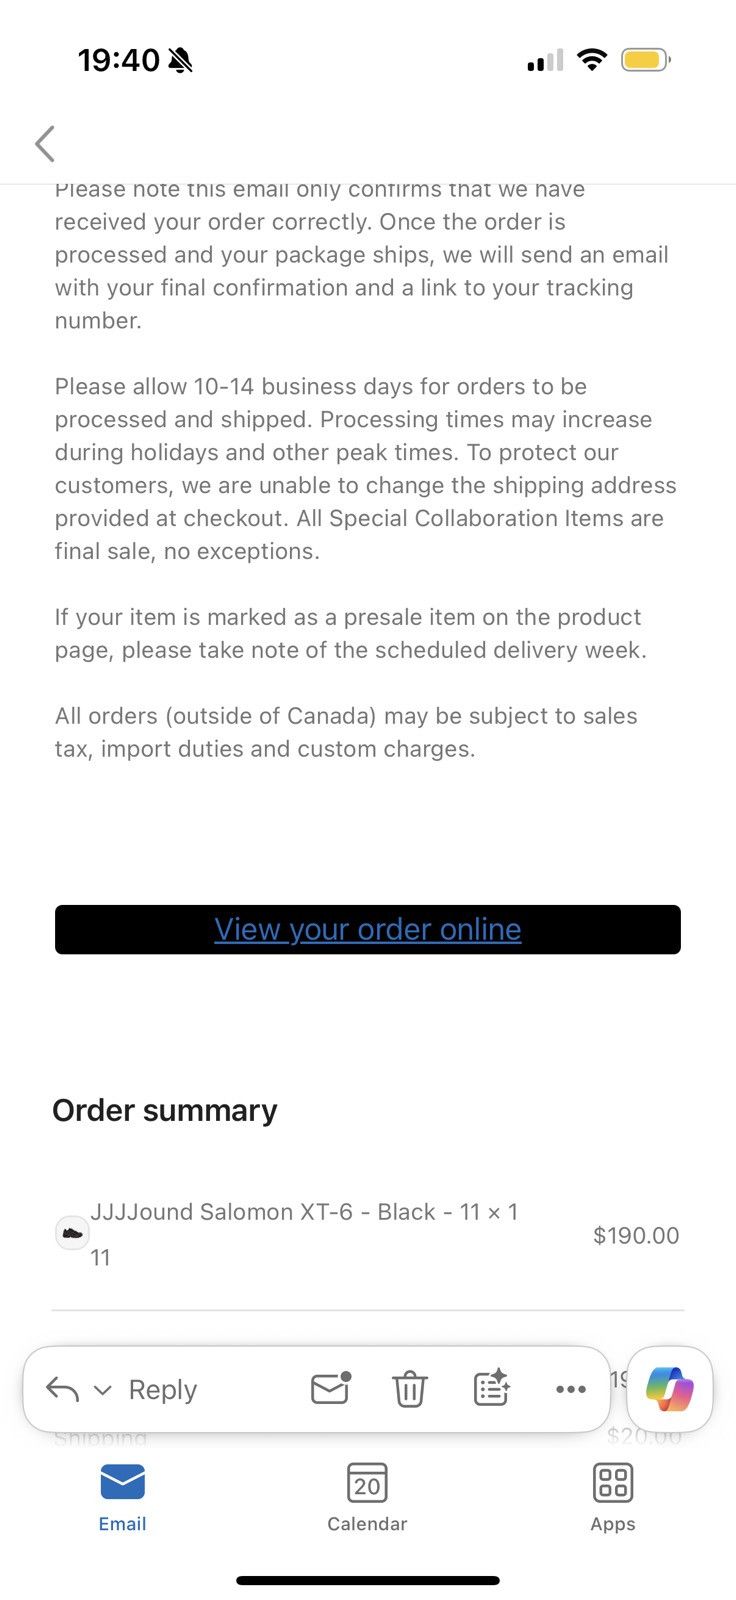Open AI summary notes icon

491,1388
